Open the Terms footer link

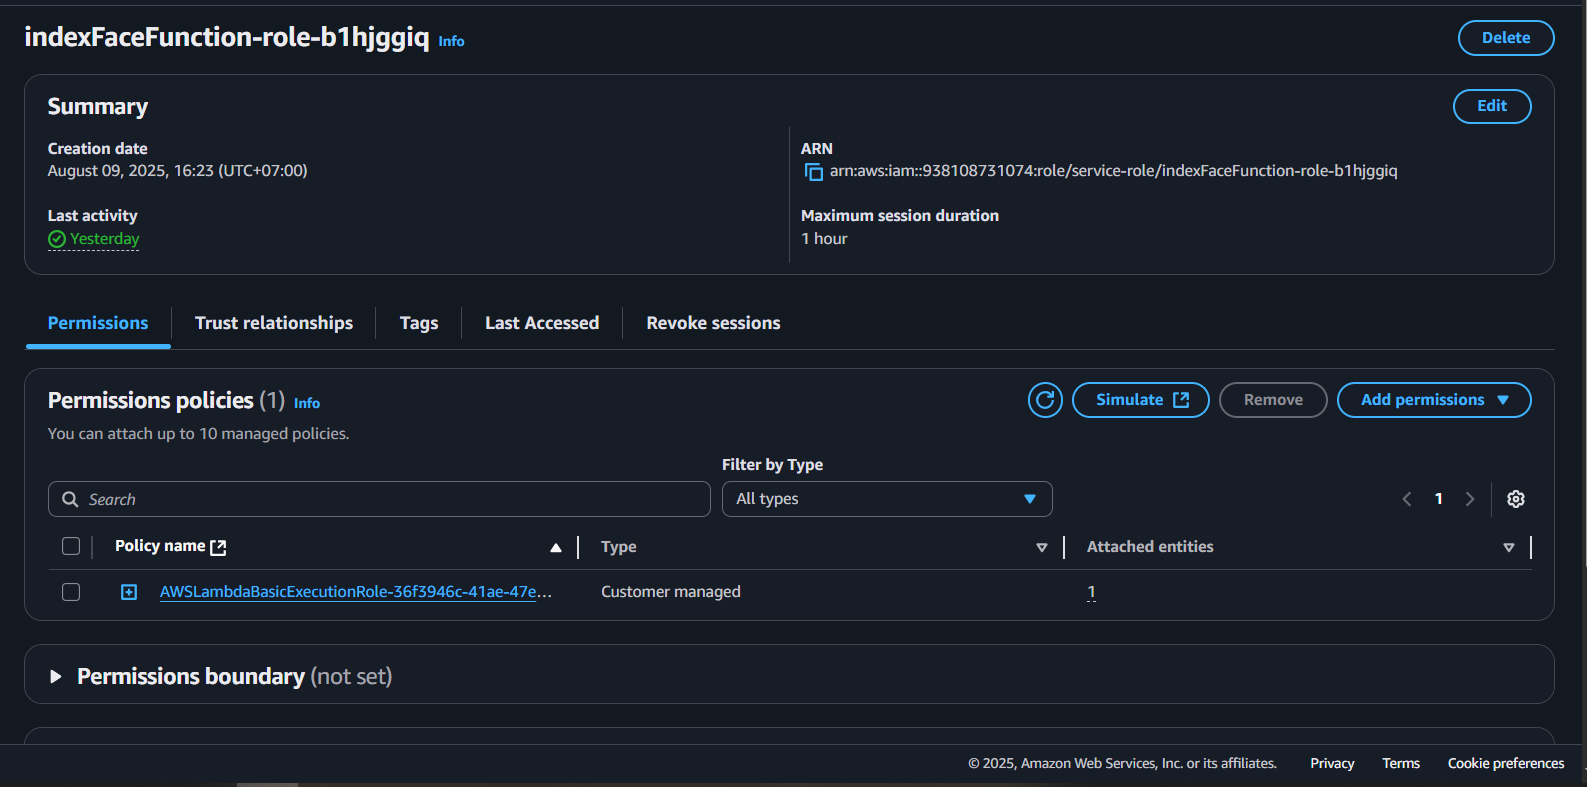[1401, 763]
